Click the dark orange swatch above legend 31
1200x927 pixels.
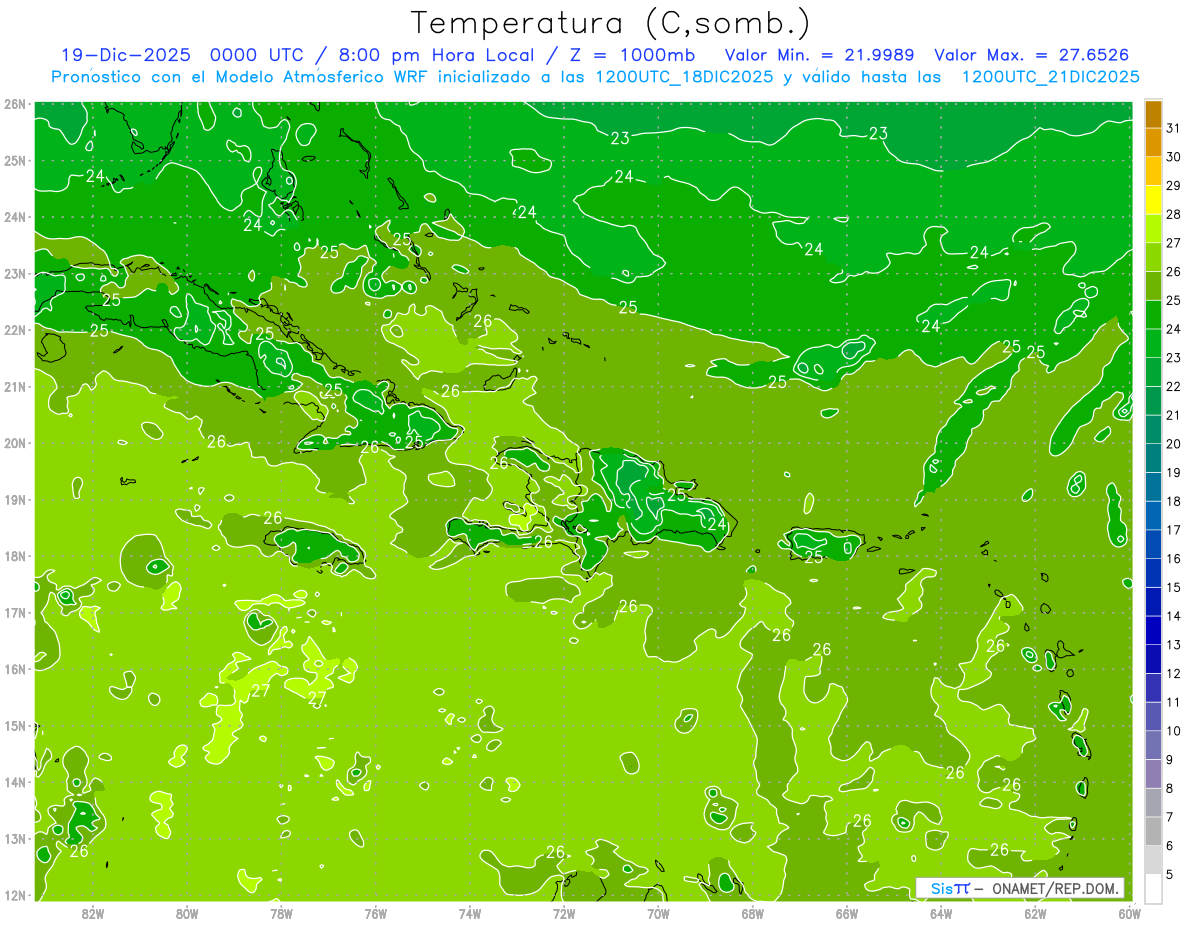(1153, 114)
